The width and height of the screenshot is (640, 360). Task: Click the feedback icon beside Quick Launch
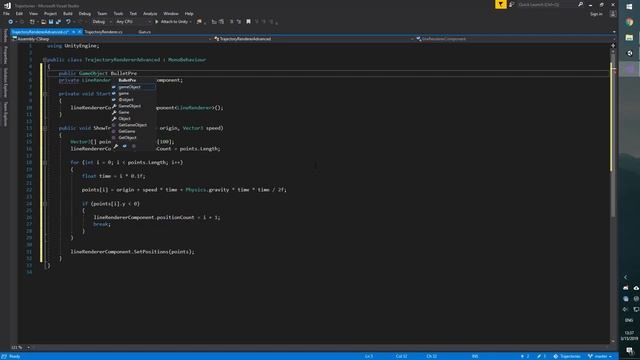click(511, 4)
